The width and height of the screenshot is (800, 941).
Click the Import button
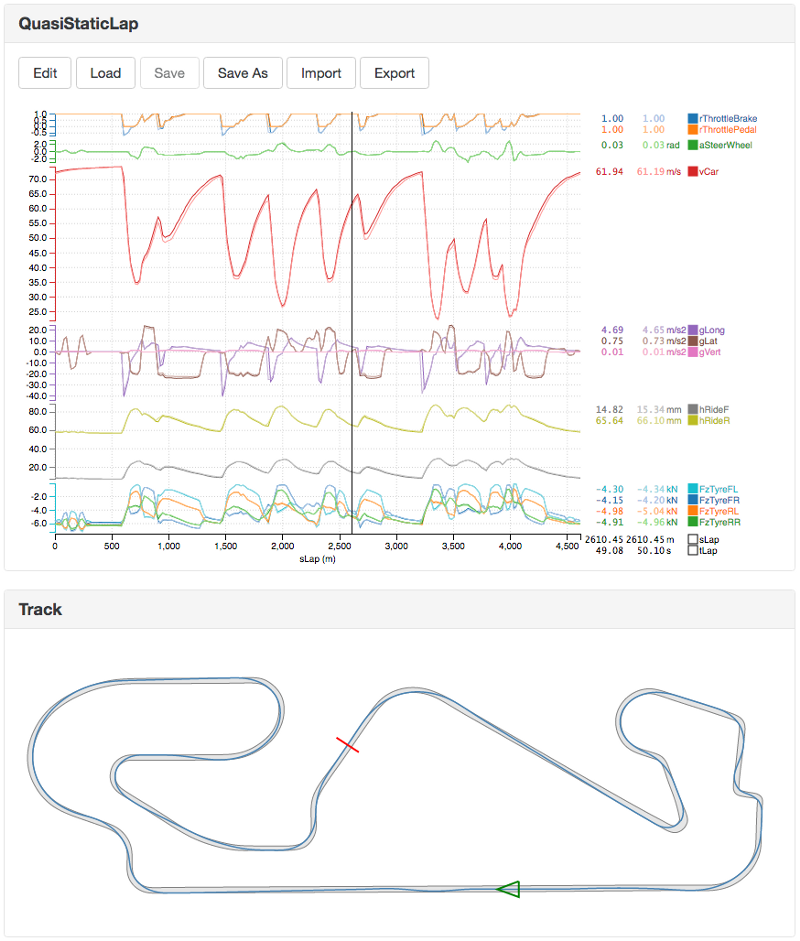coord(321,73)
